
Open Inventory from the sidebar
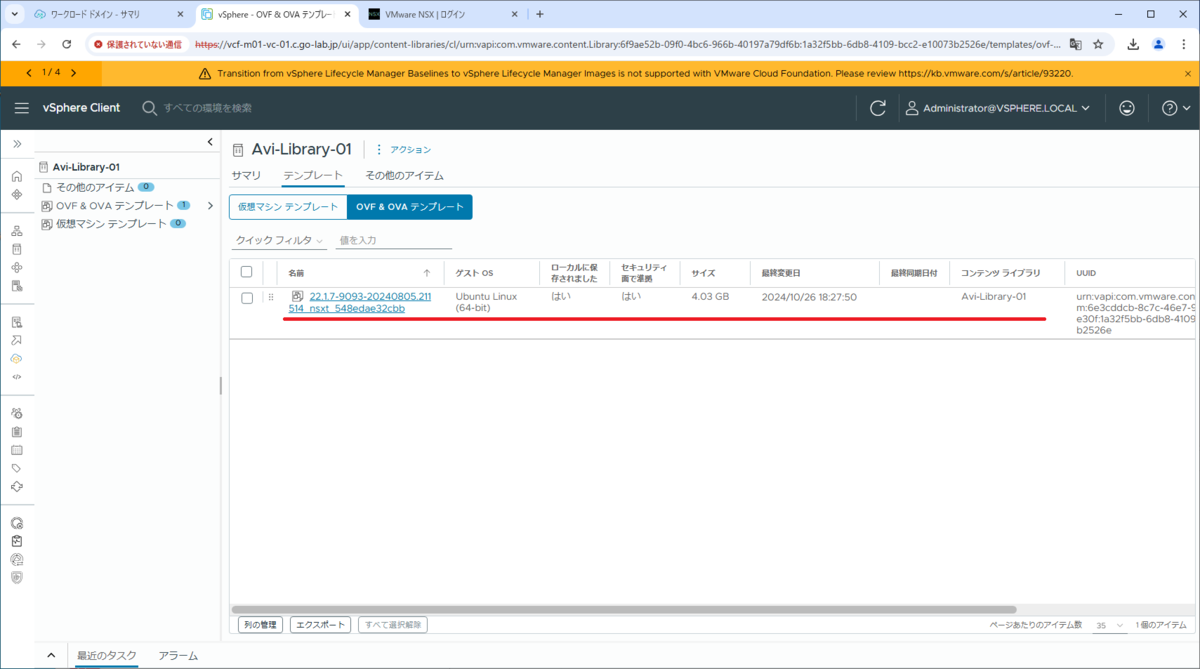click(17, 231)
